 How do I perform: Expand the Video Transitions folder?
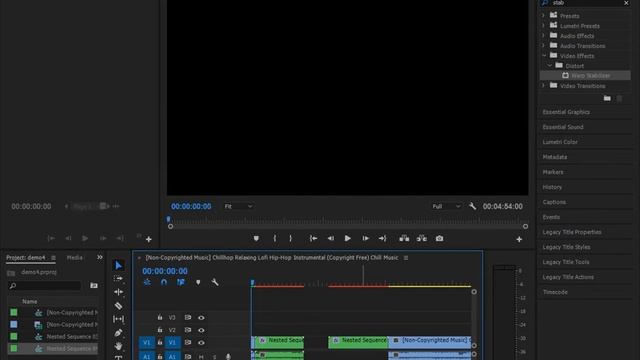[x=543, y=85]
